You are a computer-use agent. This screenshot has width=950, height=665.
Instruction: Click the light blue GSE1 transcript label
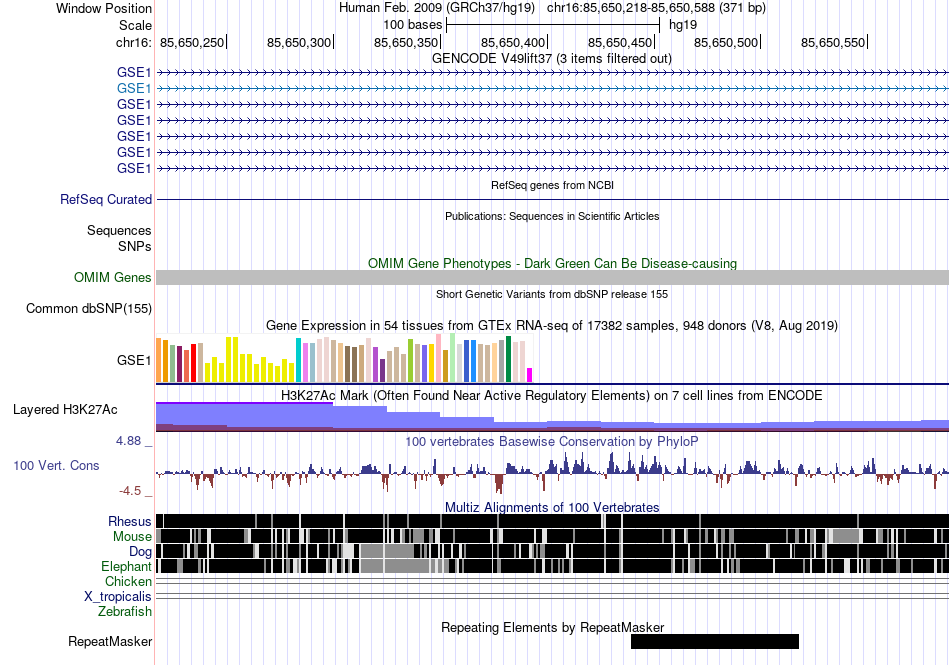click(134, 88)
